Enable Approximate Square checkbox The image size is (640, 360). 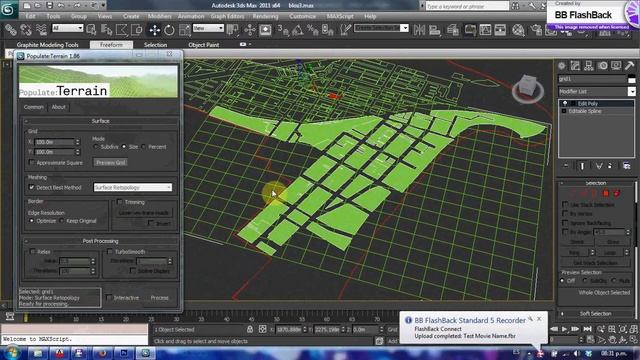(32, 162)
